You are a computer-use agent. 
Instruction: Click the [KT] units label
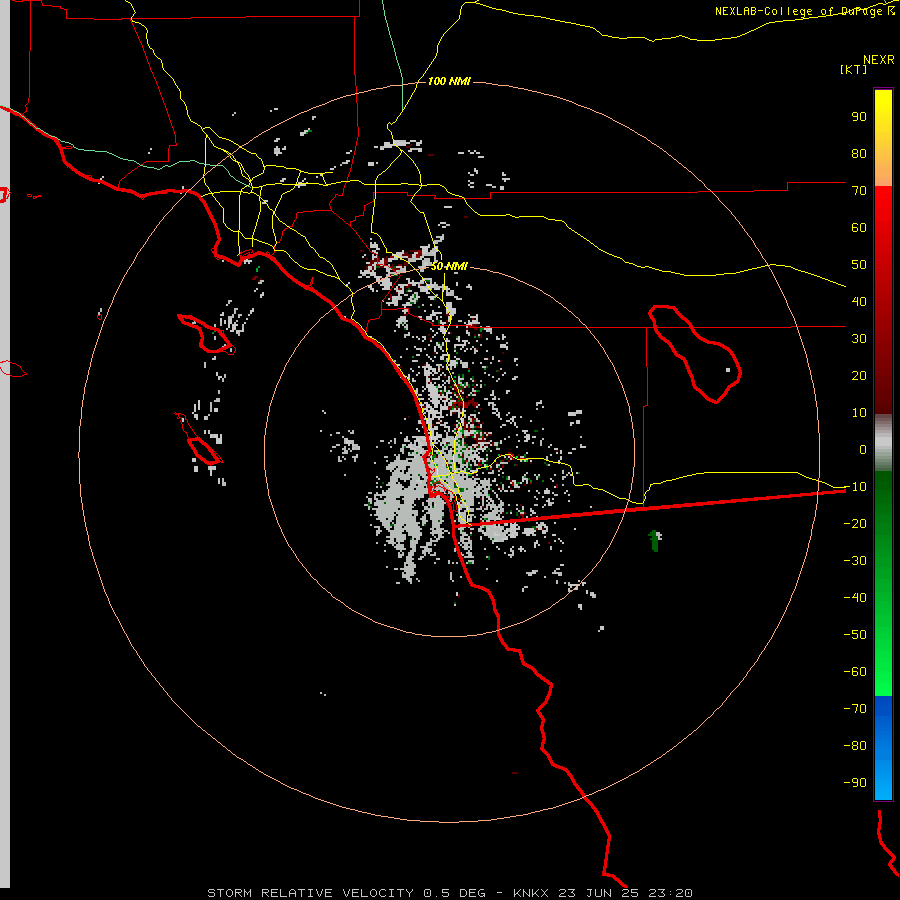pyautogui.click(x=853, y=69)
